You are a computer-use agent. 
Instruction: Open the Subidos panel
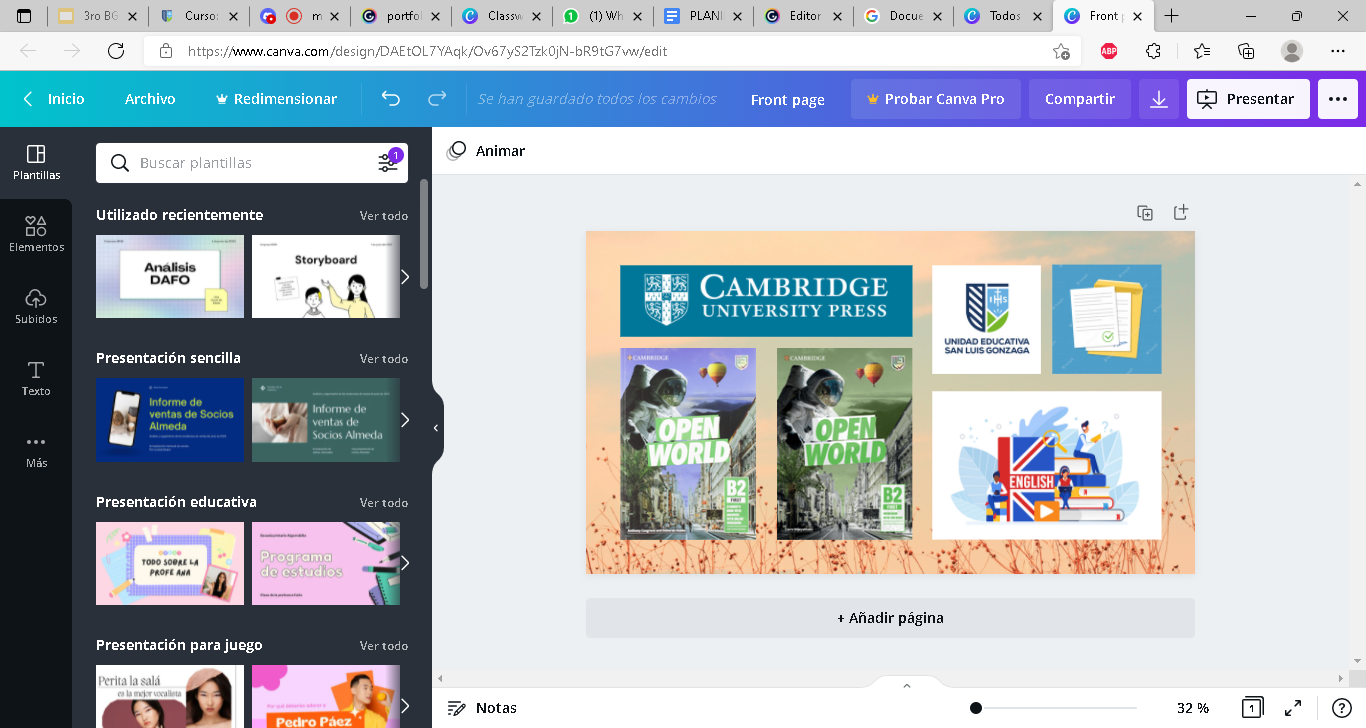36,305
